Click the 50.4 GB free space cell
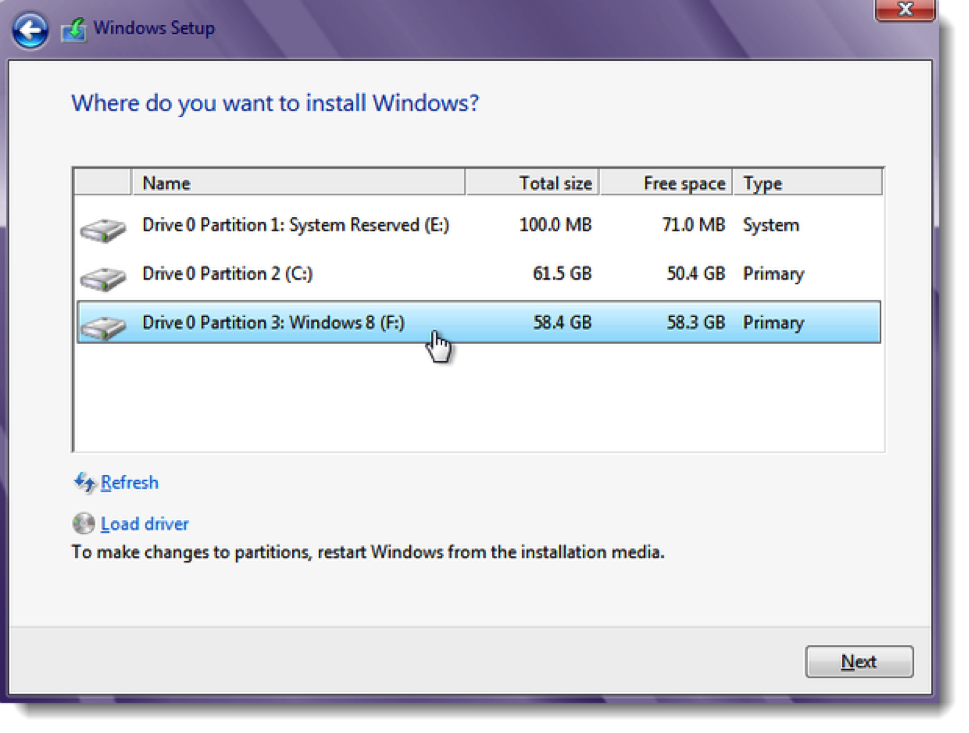 696,274
